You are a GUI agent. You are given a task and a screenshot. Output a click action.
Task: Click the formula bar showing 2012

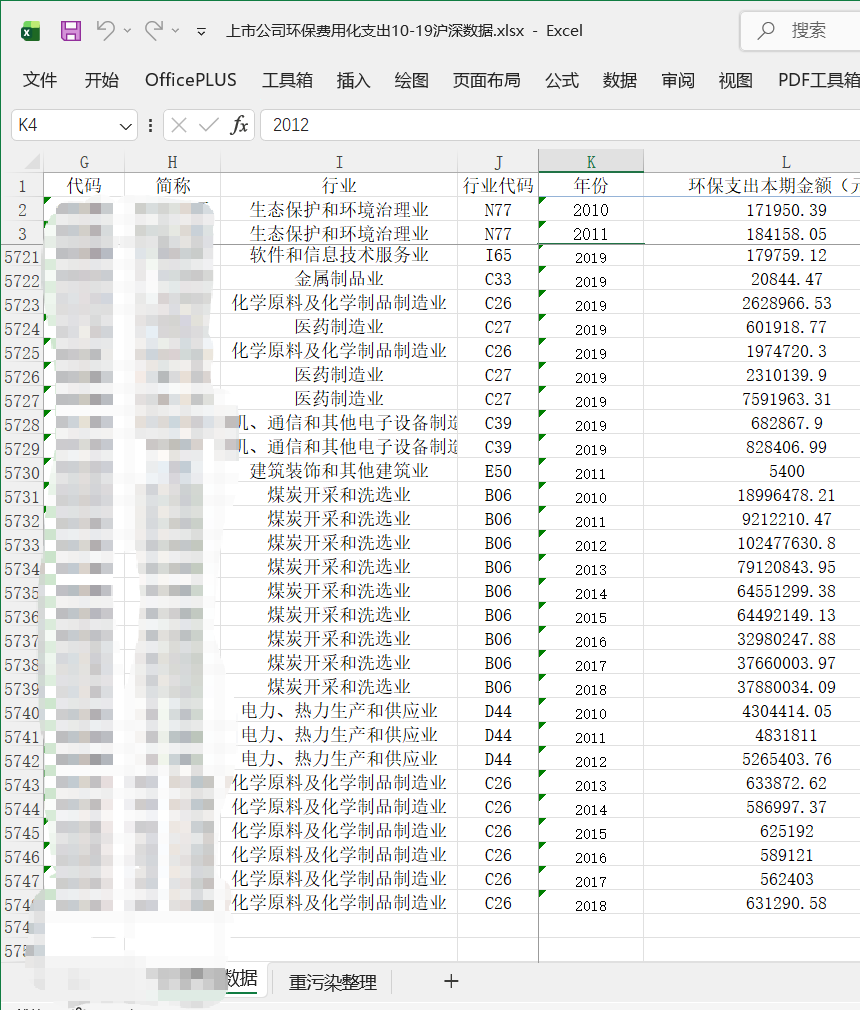560,125
